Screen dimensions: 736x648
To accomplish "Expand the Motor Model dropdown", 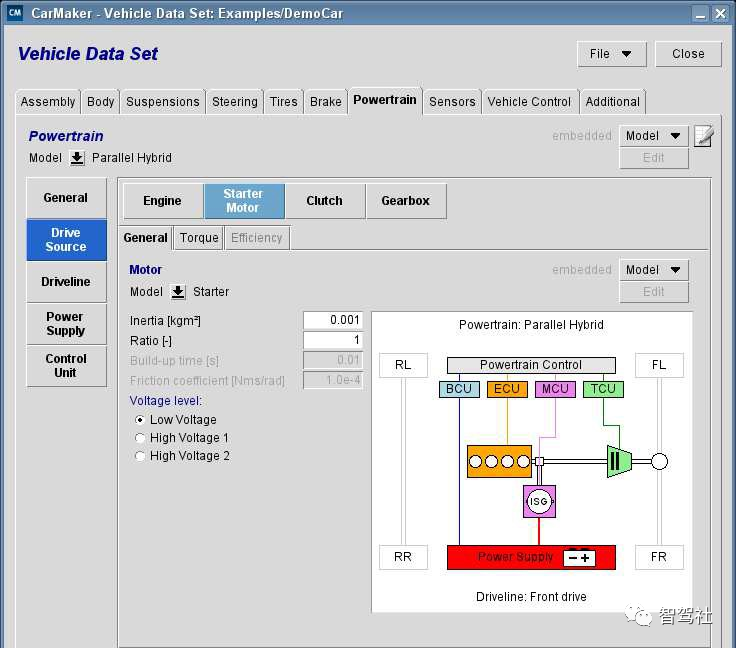I will pyautogui.click(x=654, y=270).
